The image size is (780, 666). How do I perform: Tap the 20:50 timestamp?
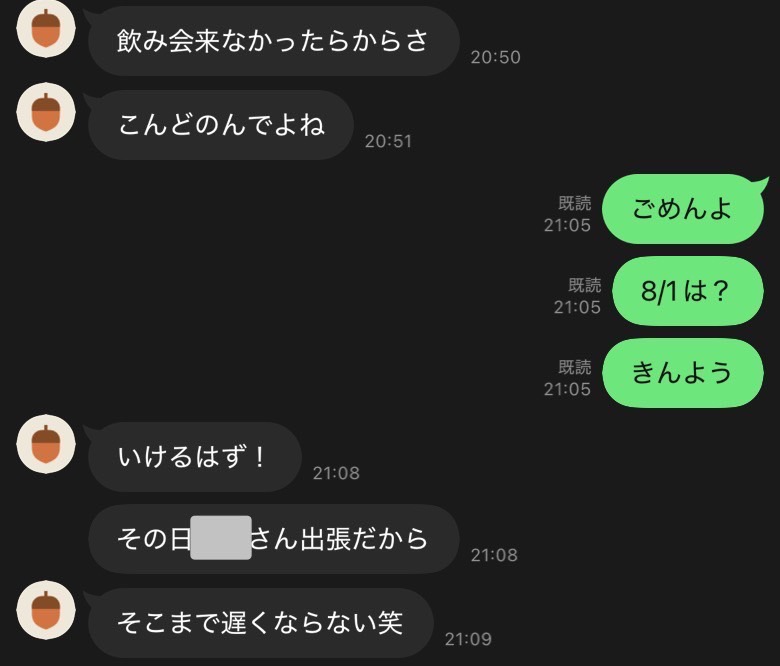tap(495, 58)
